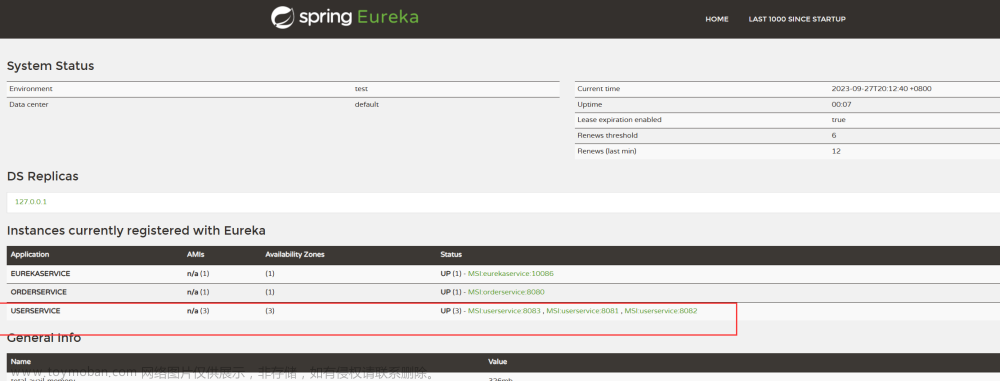1000x381 pixels.
Task: Open MSI:orderservice:8080 instance link
Action: click(x=506, y=292)
